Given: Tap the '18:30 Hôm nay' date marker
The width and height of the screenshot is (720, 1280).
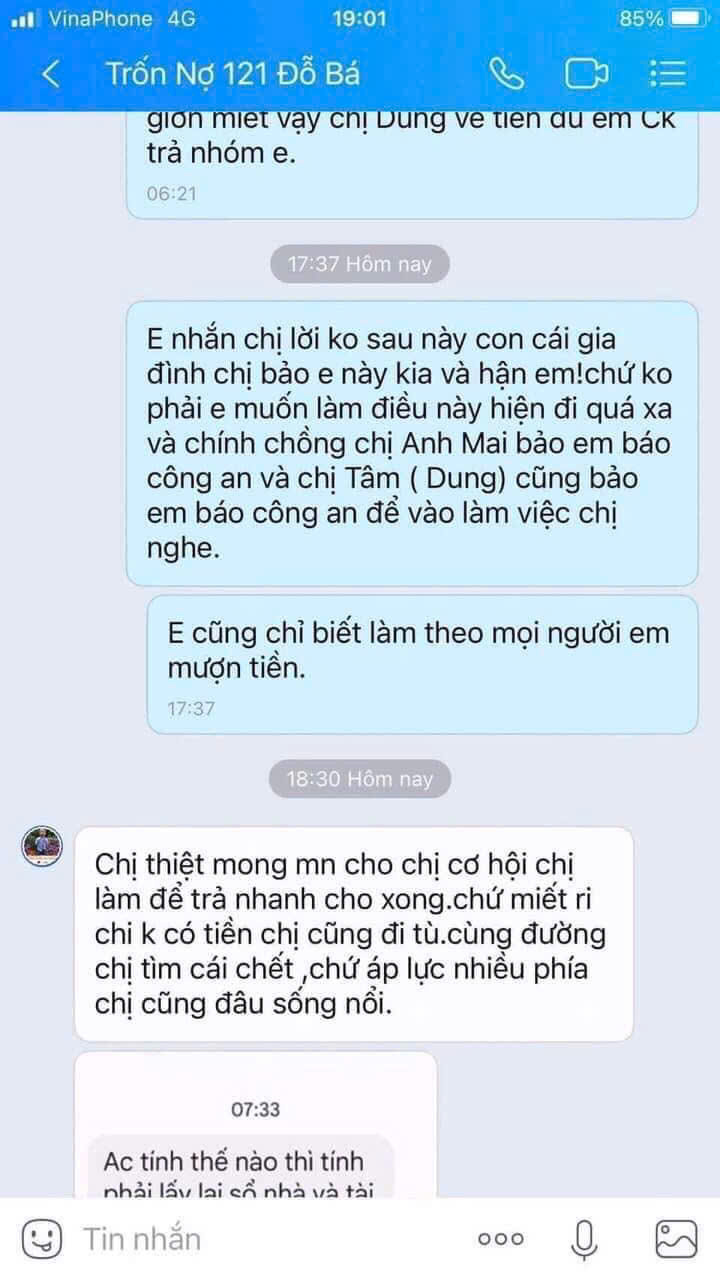Looking at the screenshot, I should point(360,778).
